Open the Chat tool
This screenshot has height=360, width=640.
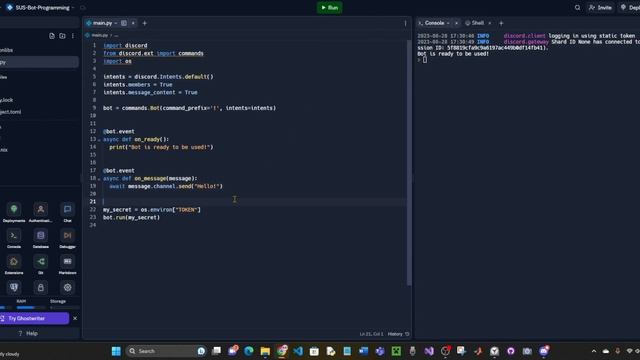click(67, 212)
